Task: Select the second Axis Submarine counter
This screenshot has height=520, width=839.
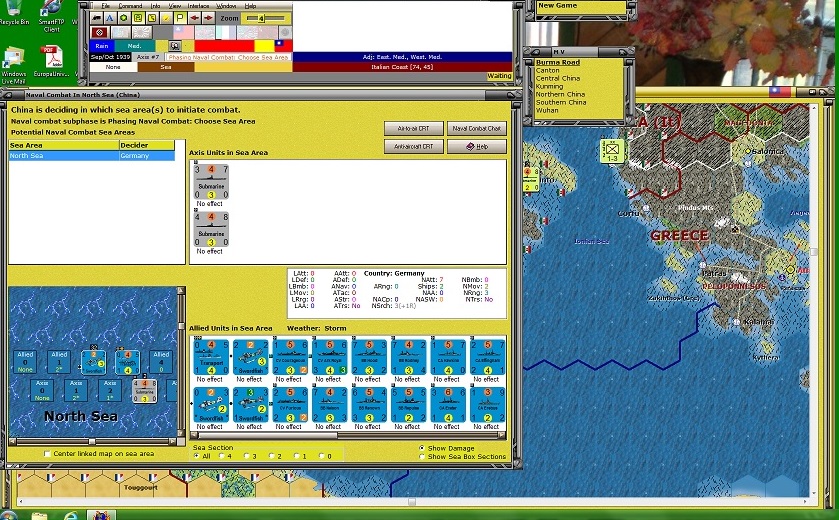Action: [x=211, y=229]
